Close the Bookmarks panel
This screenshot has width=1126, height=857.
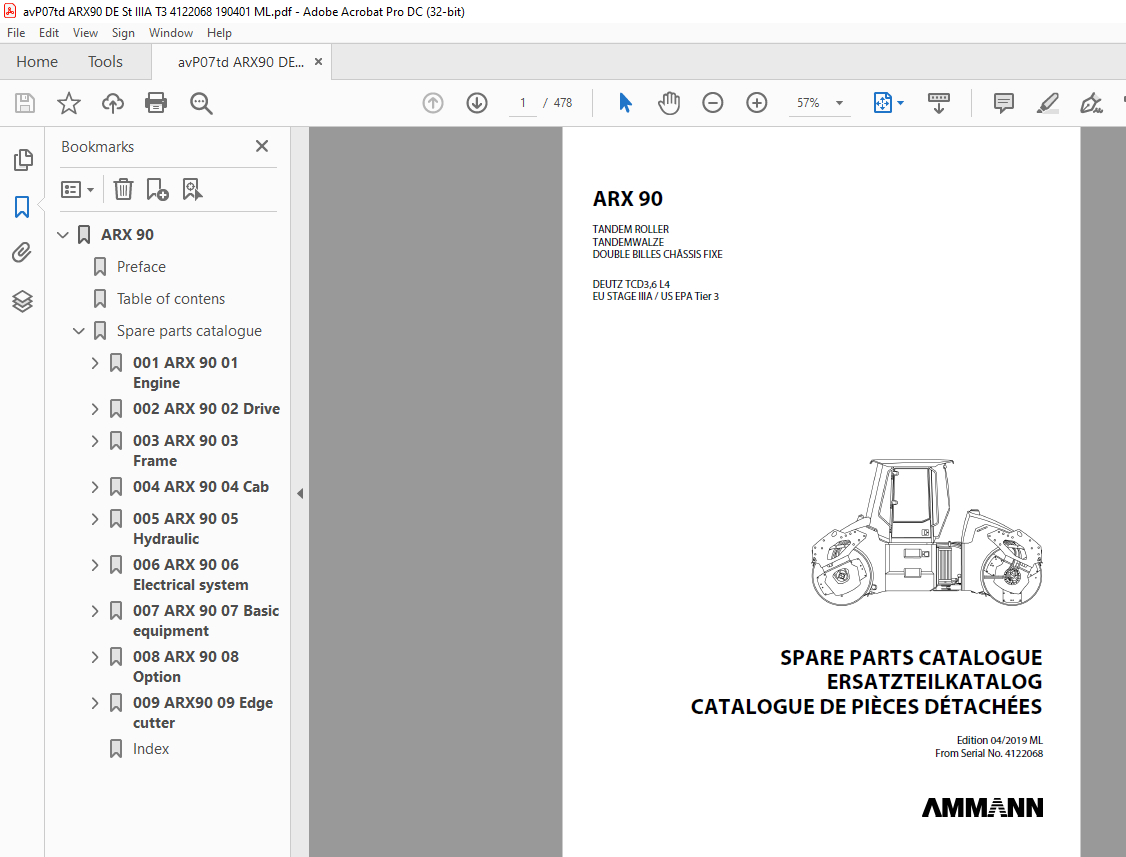point(262,147)
